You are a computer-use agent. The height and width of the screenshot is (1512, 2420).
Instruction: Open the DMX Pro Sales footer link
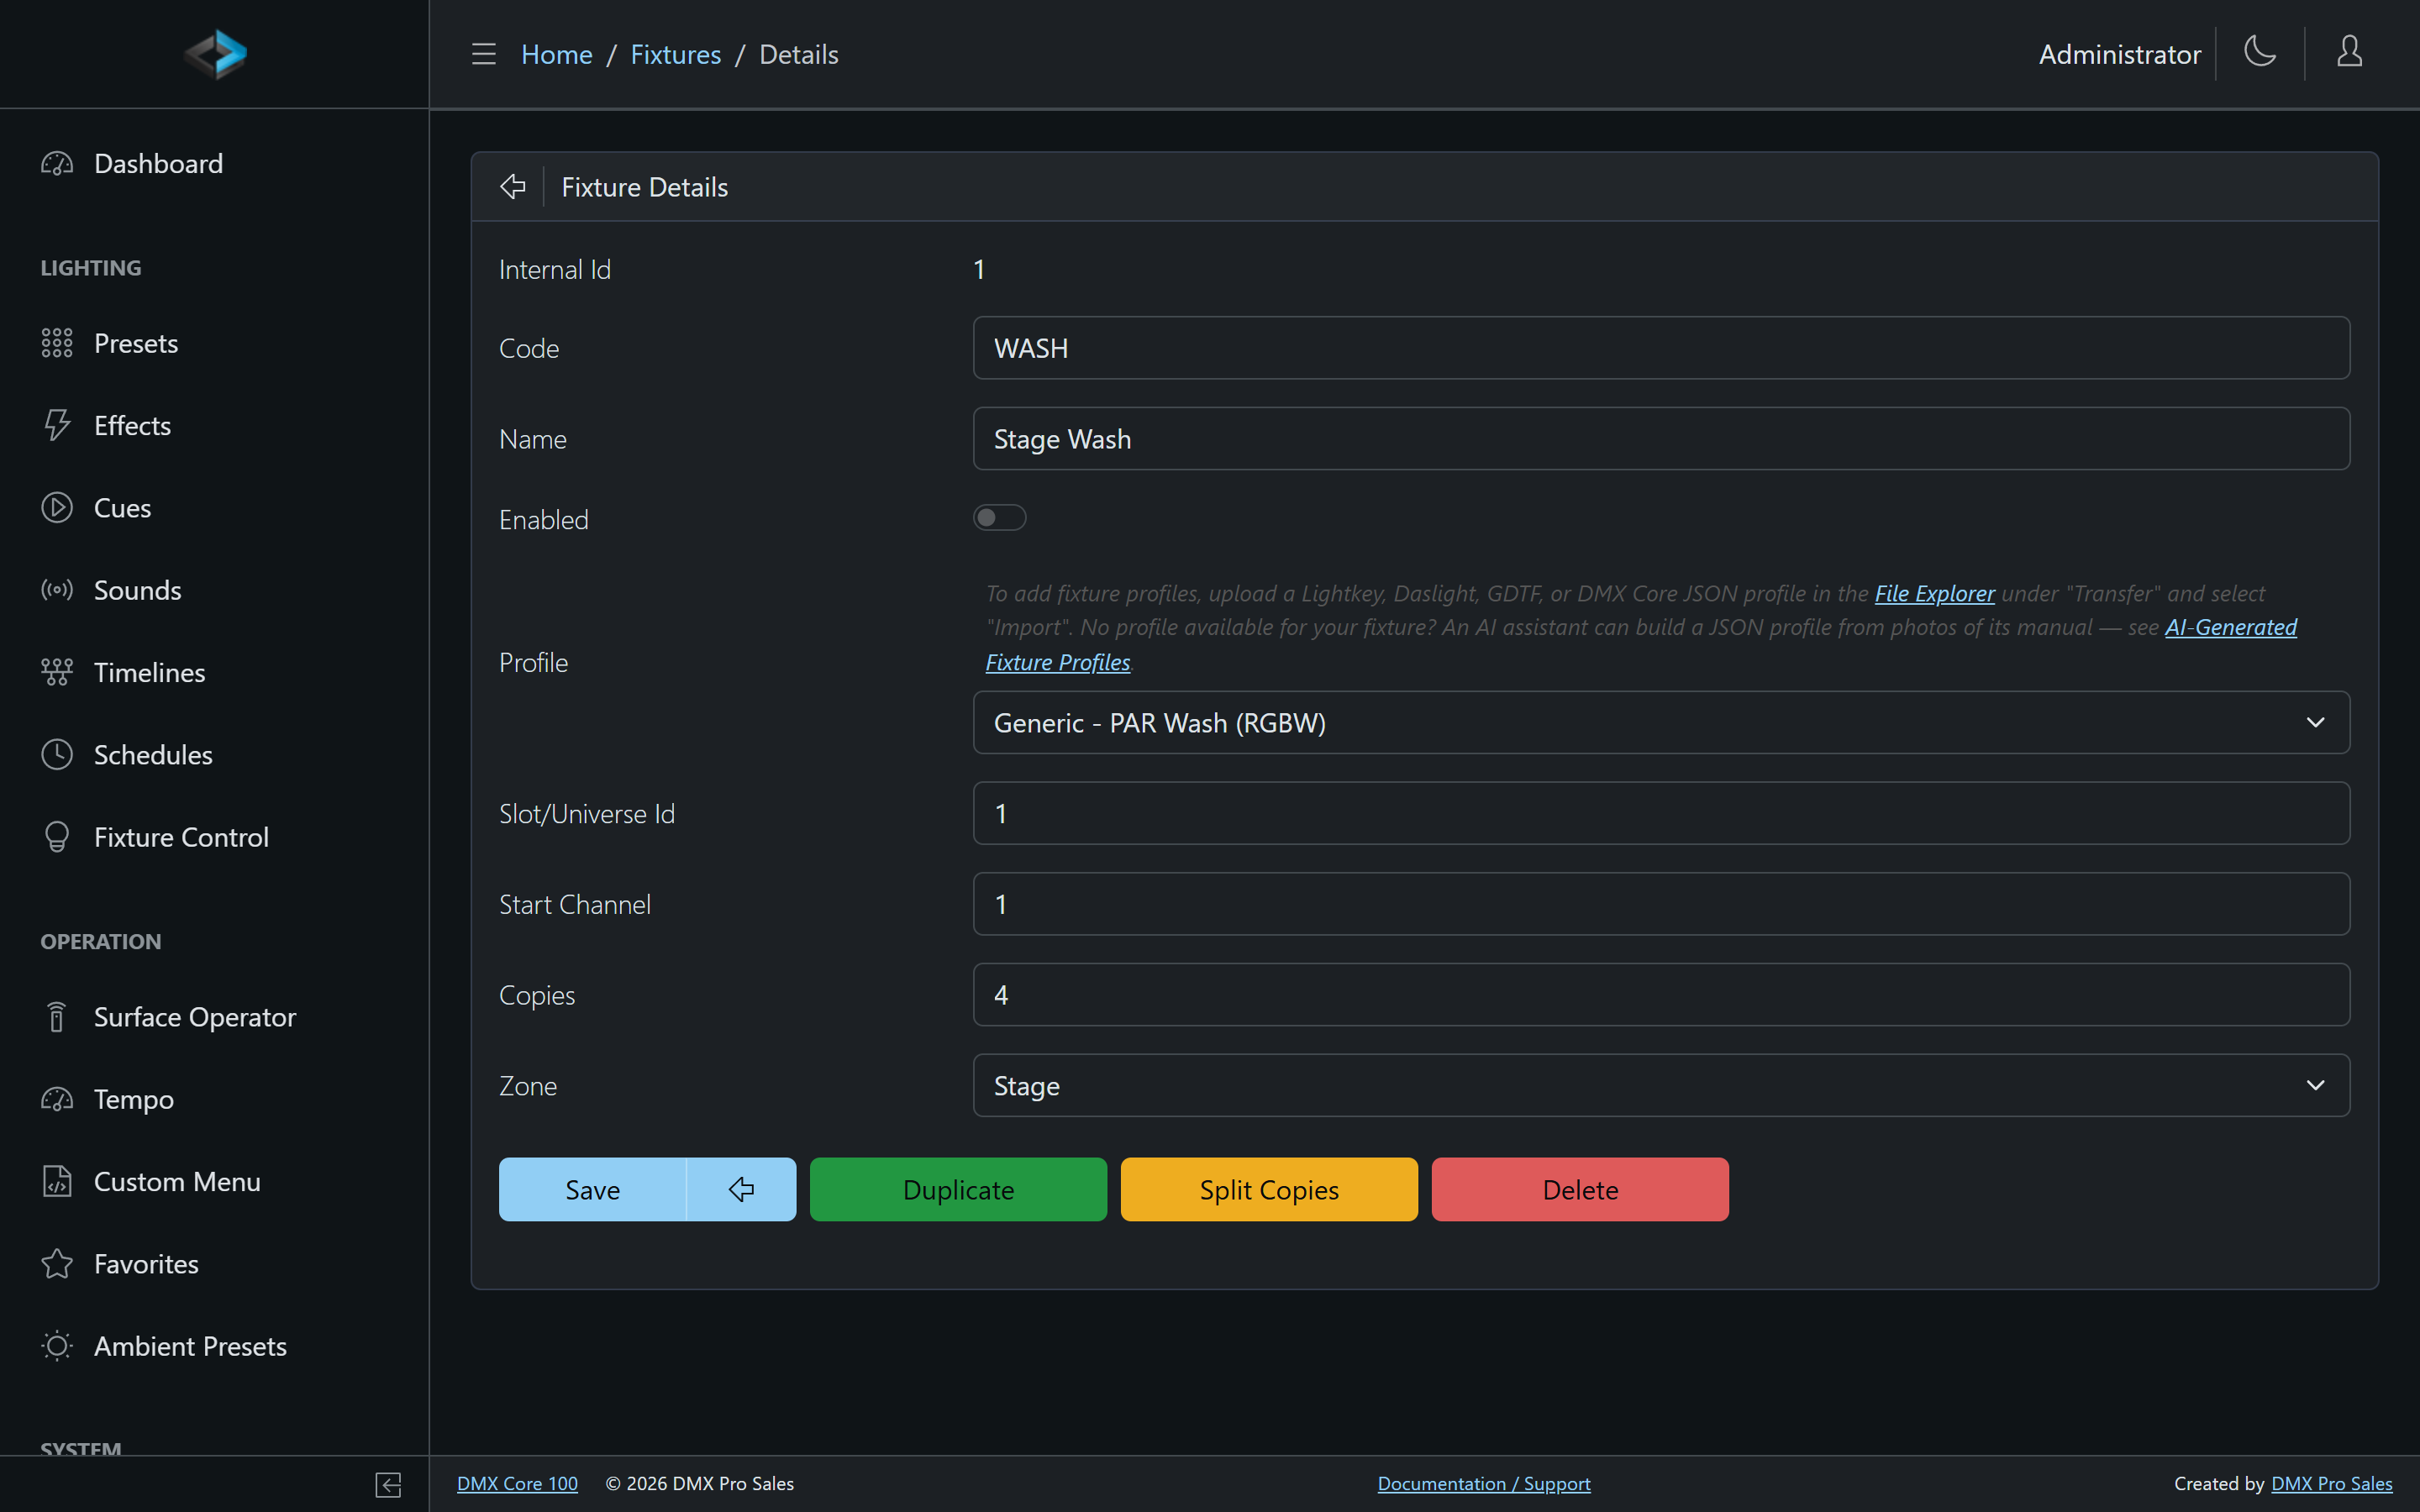(x=2332, y=1484)
